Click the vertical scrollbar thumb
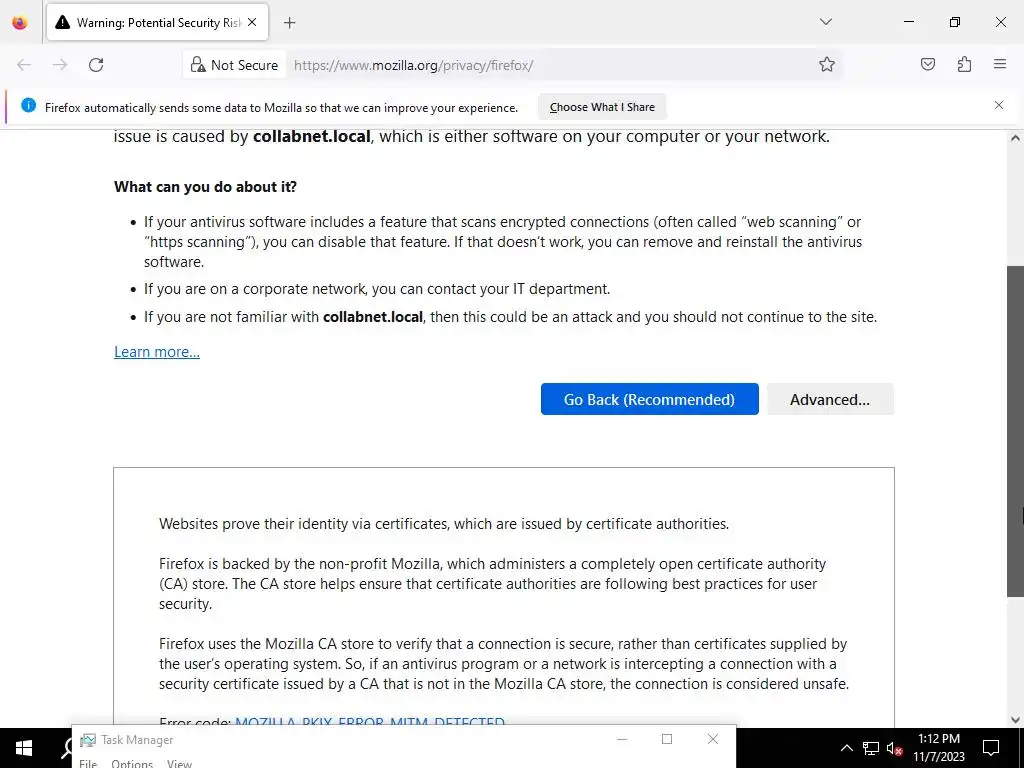 click(x=1015, y=431)
